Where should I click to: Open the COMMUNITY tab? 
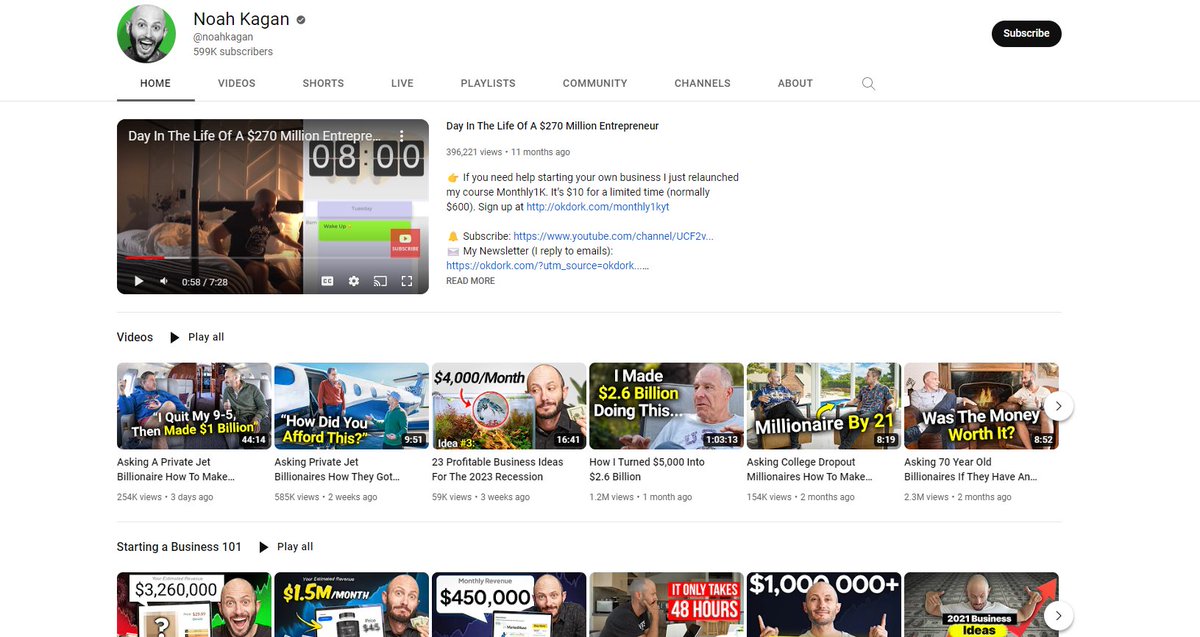coord(594,83)
